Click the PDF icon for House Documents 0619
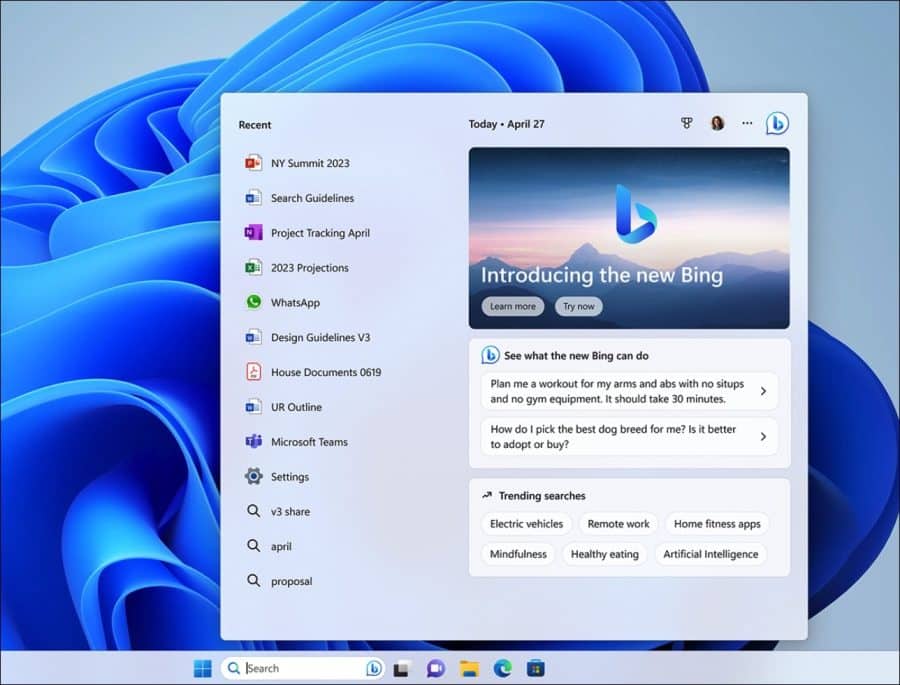The width and height of the screenshot is (900, 685). (253, 372)
